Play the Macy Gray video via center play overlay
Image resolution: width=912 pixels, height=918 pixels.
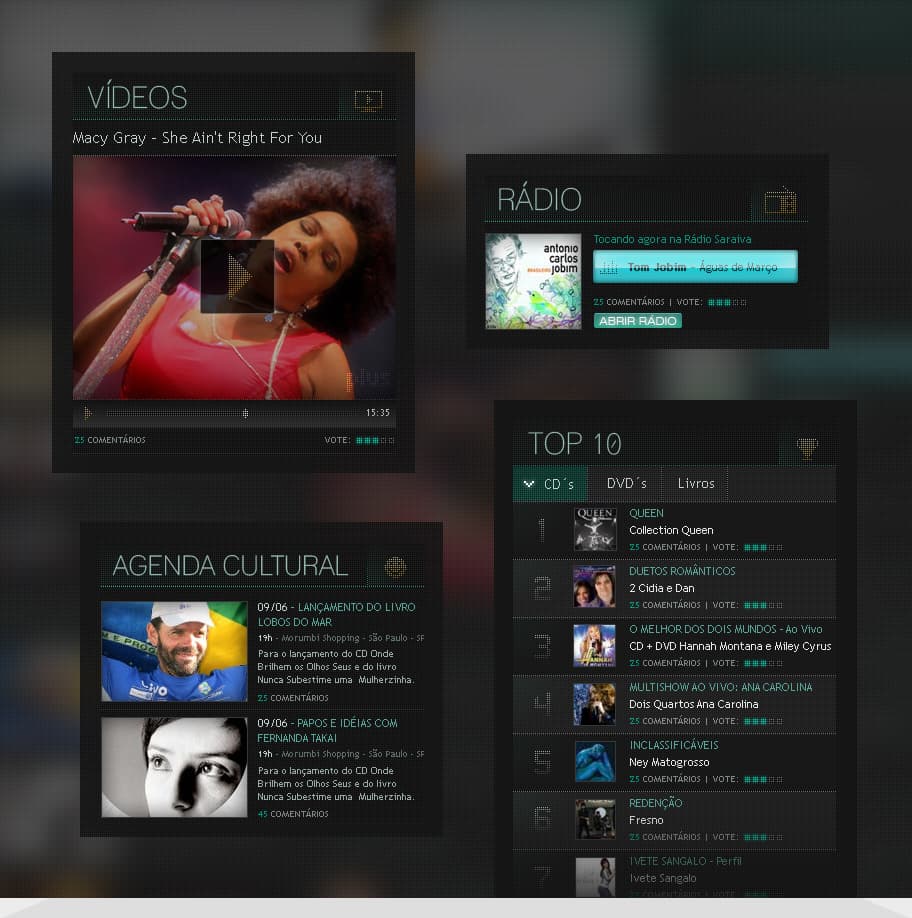tap(237, 276)
